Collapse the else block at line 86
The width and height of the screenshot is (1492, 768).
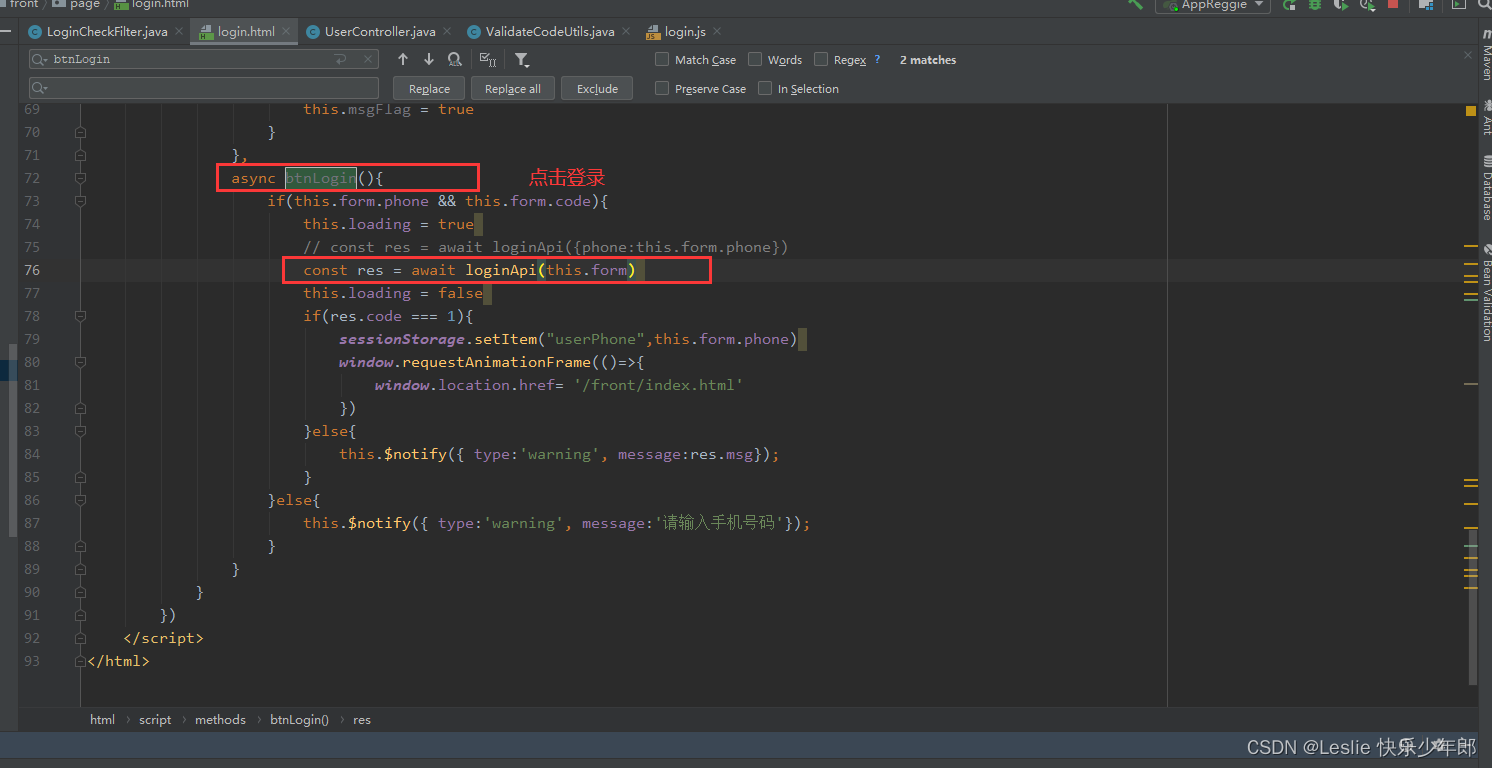point(80,500)
